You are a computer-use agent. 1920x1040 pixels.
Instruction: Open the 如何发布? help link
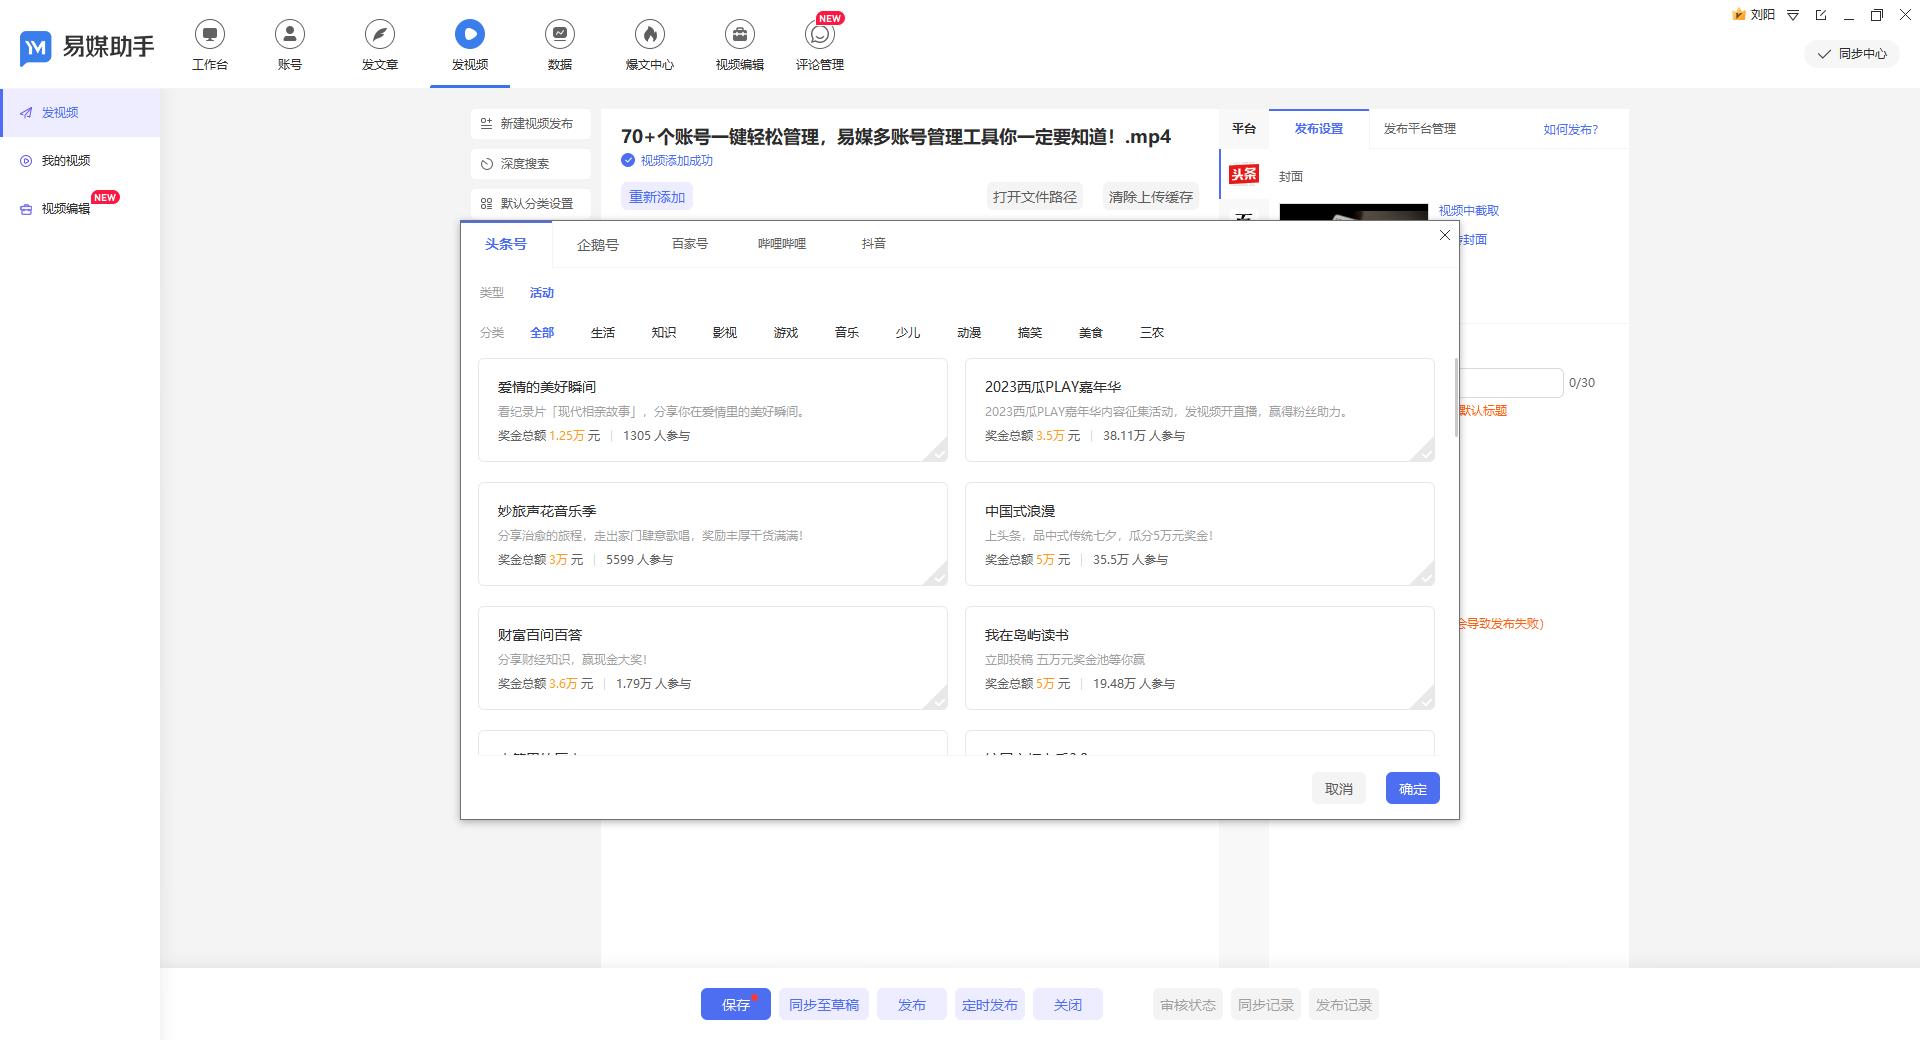(x=1570, y=129)
